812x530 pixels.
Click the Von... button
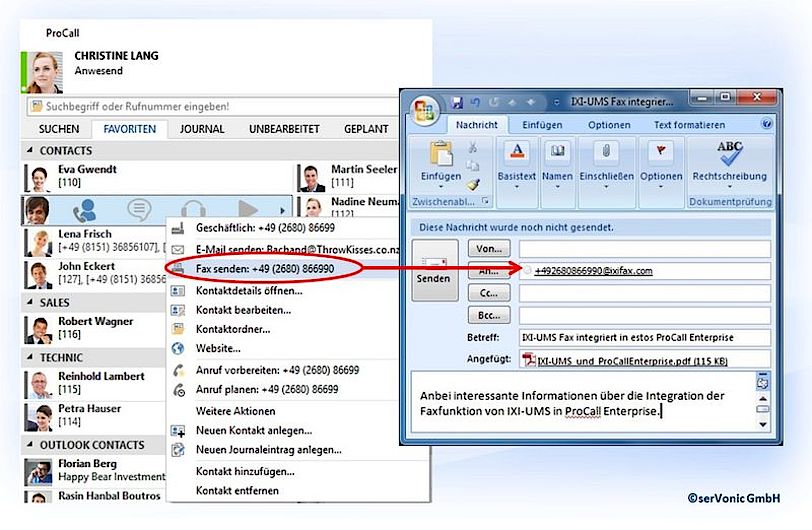pos(489,249)
